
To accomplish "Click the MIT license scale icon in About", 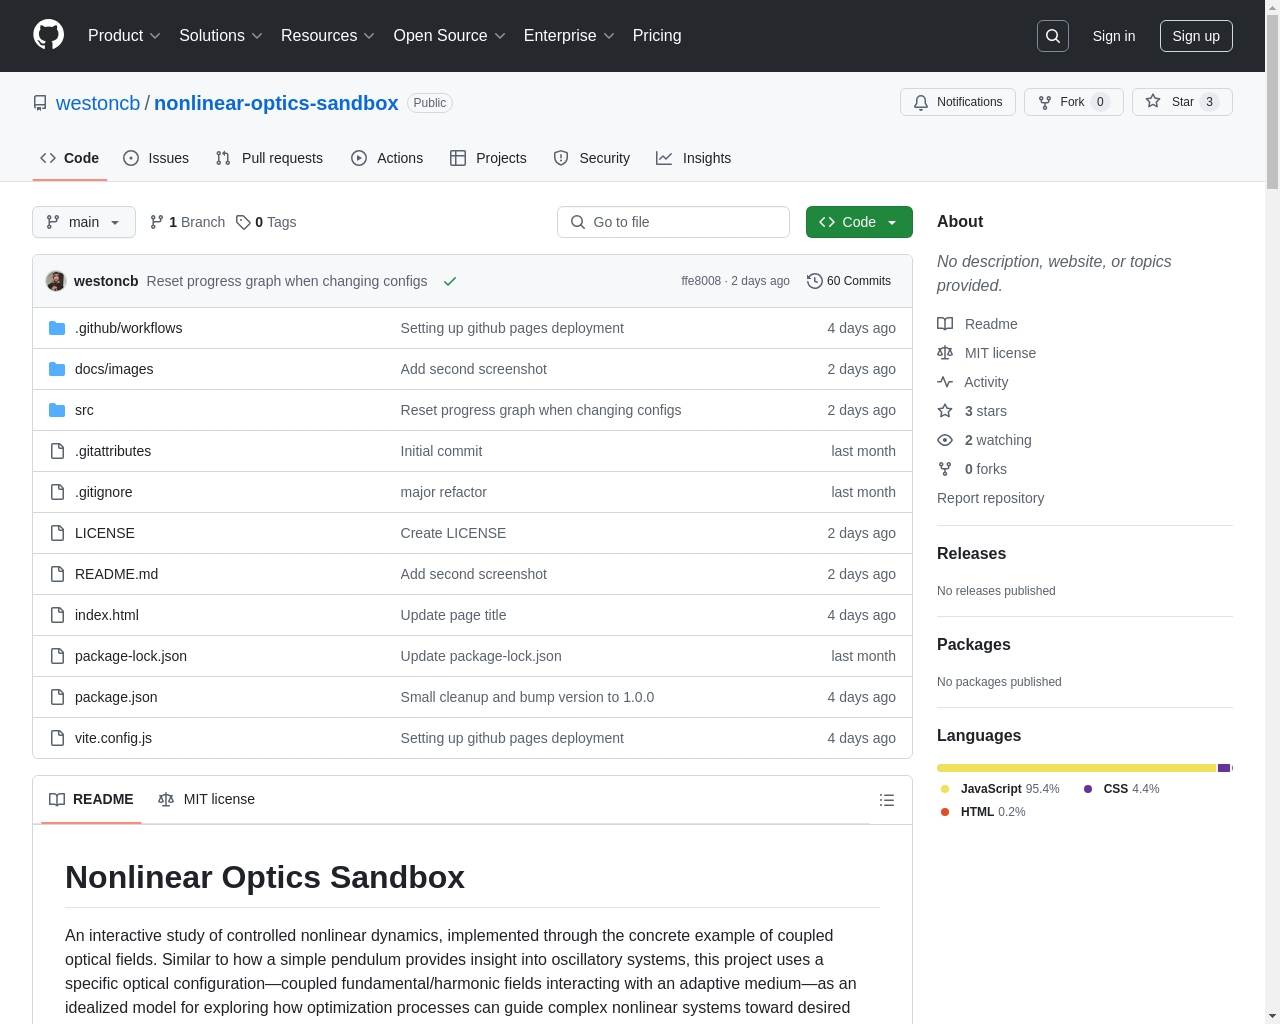I will [945, 353].
